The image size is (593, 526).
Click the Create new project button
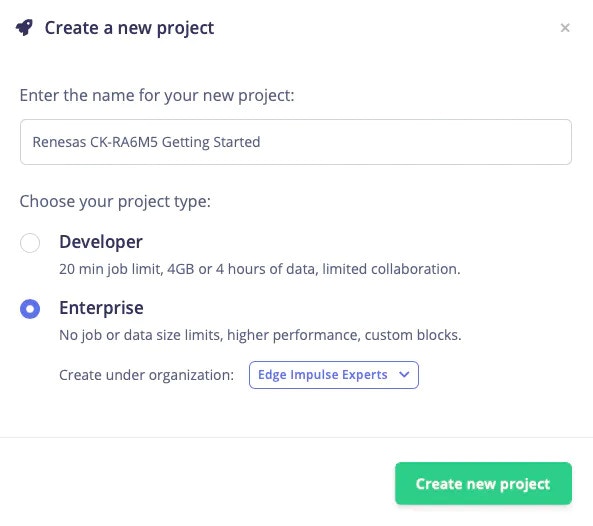[x=483, y=483]
